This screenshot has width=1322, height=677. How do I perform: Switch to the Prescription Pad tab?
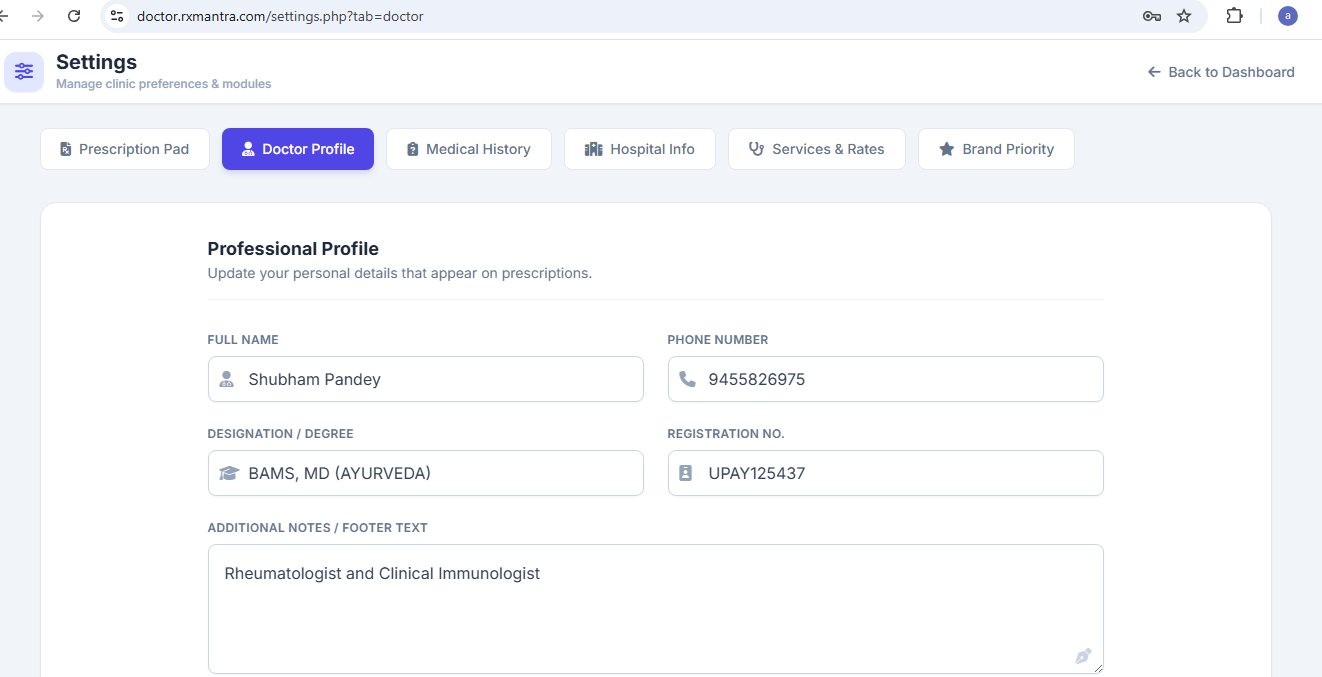[x=125, y=149]
